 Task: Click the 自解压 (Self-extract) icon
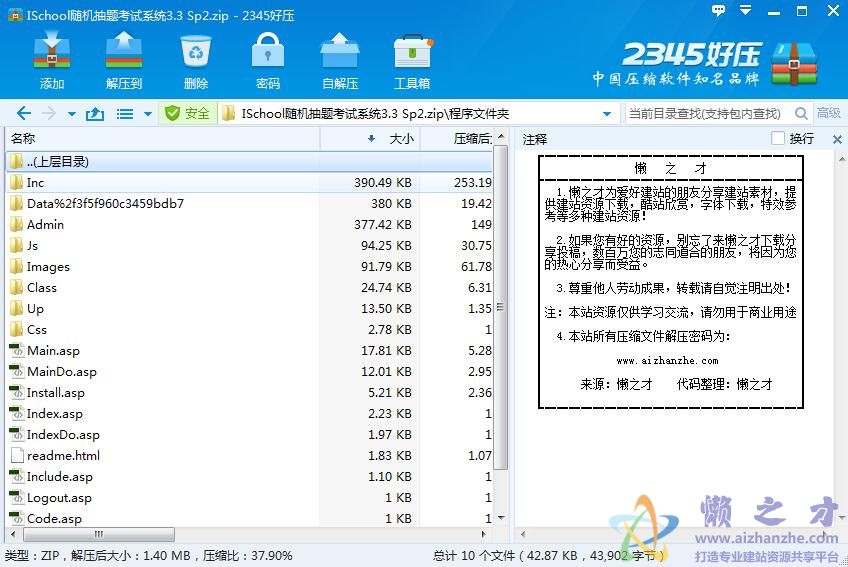click(x=340, y=52)
